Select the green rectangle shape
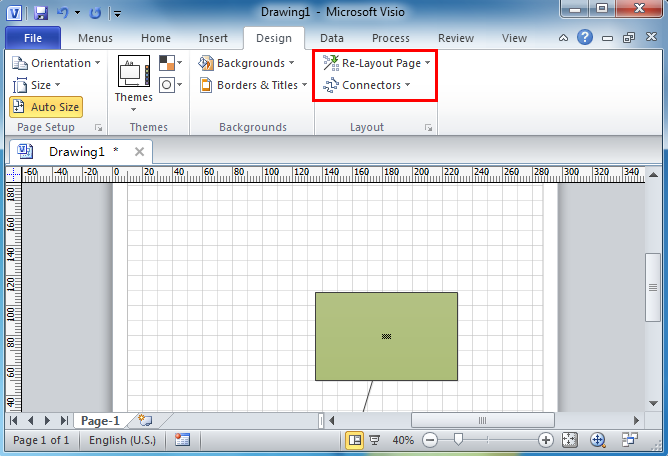Viewport: 668px width, 456px height. pos(386,336)
